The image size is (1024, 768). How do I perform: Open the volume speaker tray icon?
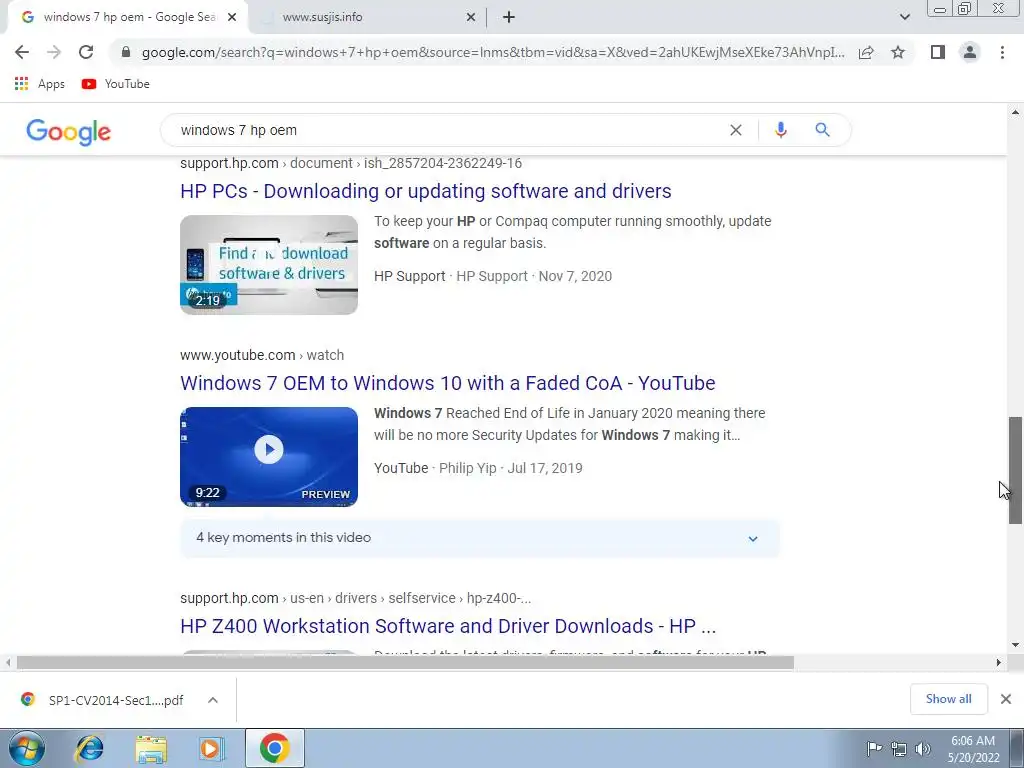[923, 748]
